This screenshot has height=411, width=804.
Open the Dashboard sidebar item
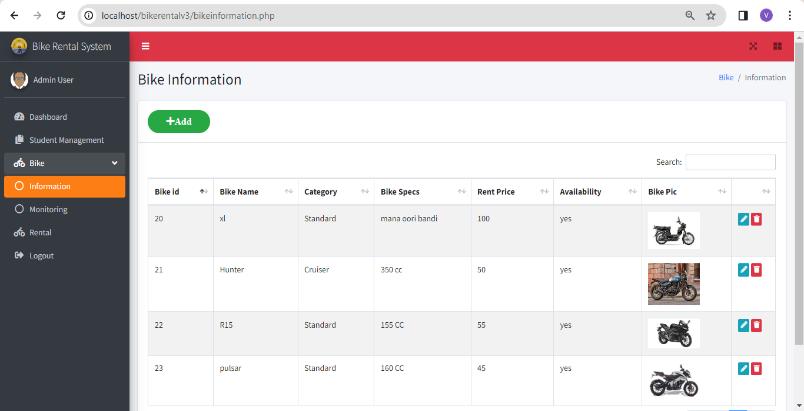pos(48,117)
